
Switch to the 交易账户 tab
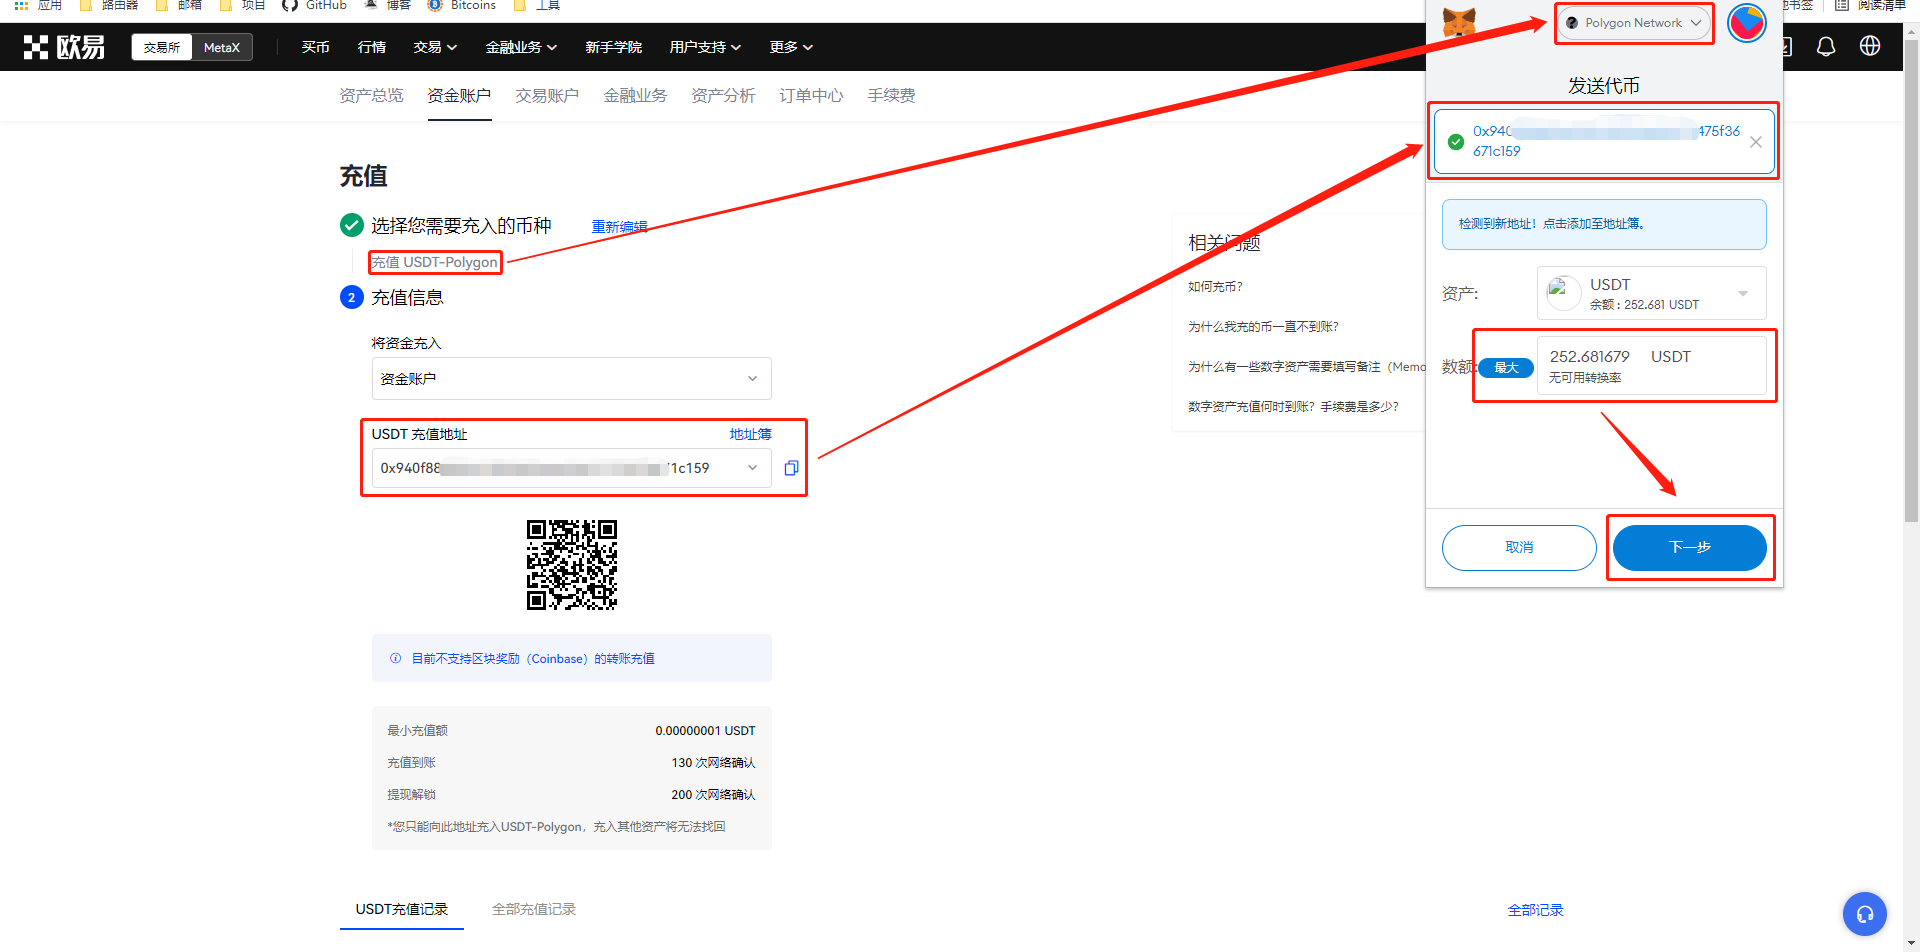(x=547, y=95)
